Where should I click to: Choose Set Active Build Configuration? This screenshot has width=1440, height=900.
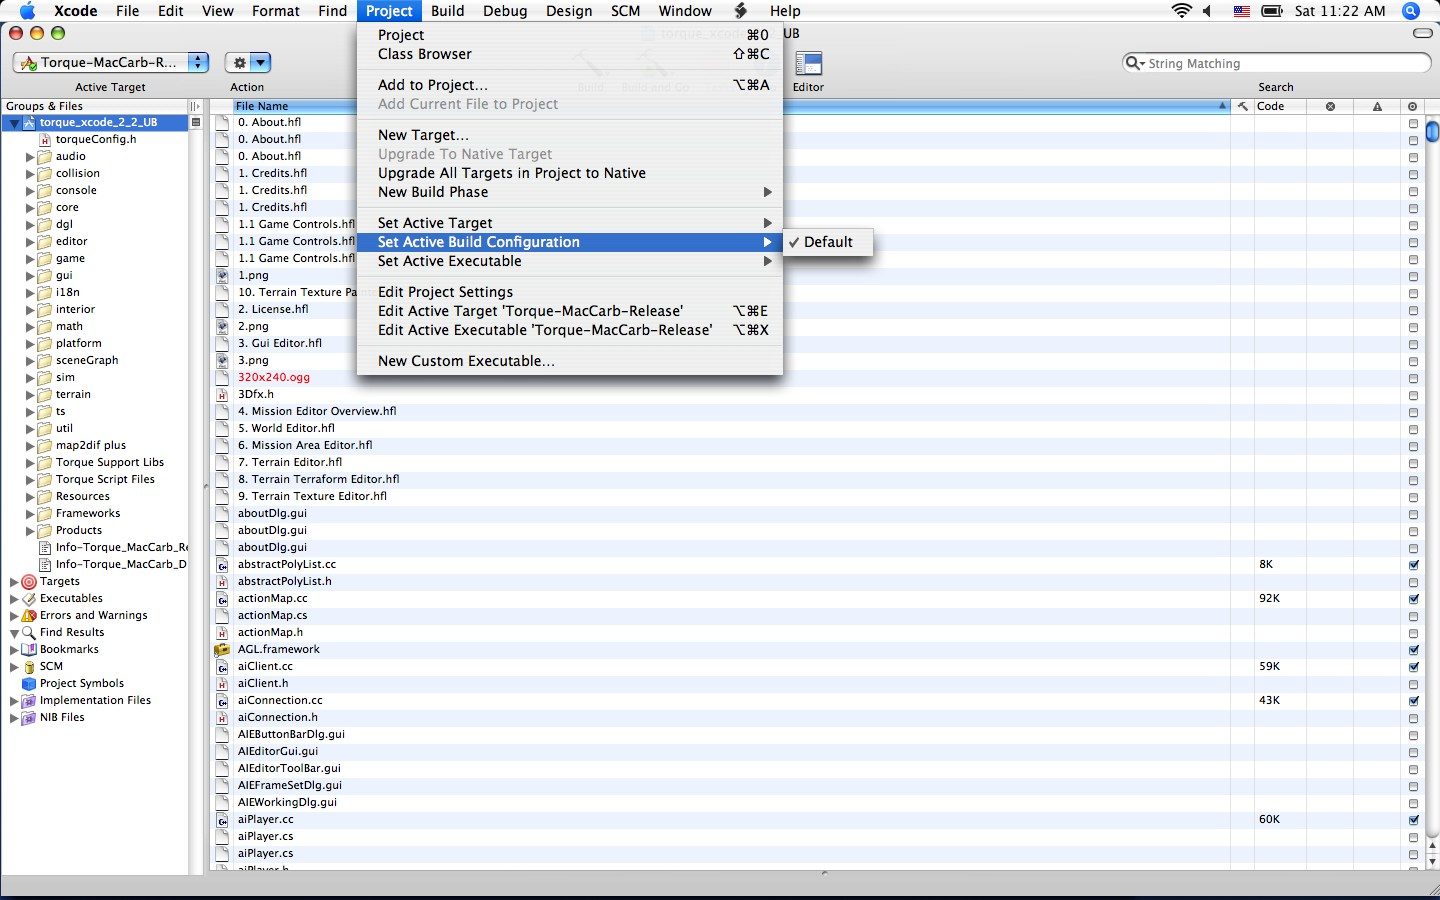(570, 242)
